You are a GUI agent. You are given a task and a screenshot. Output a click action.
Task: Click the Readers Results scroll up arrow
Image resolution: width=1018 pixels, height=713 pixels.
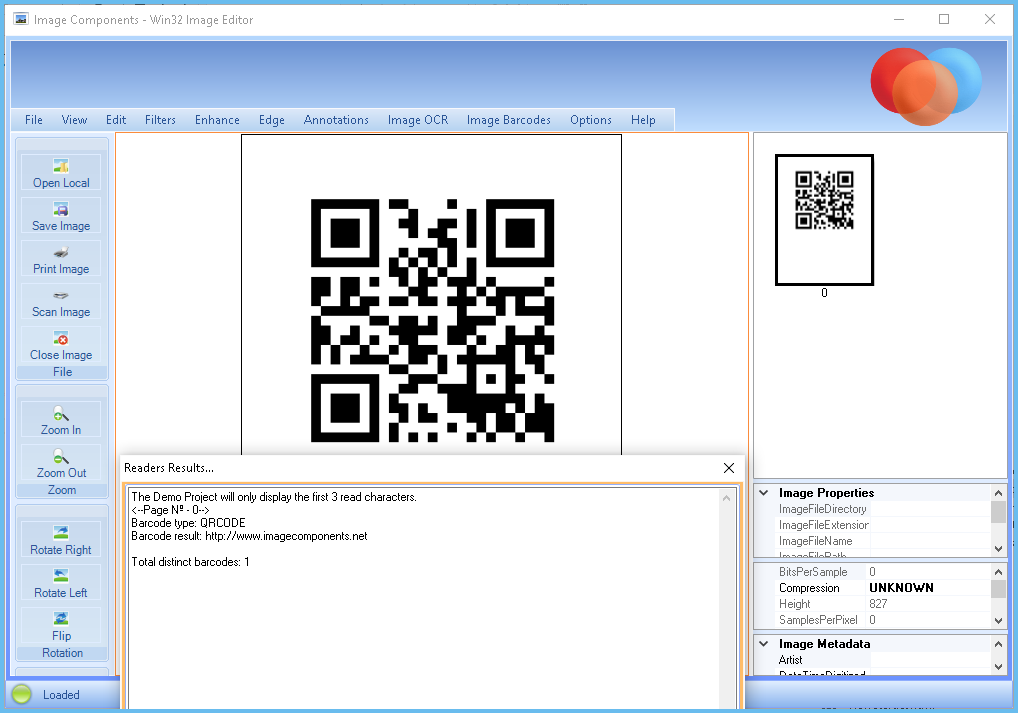coord(726,498)
